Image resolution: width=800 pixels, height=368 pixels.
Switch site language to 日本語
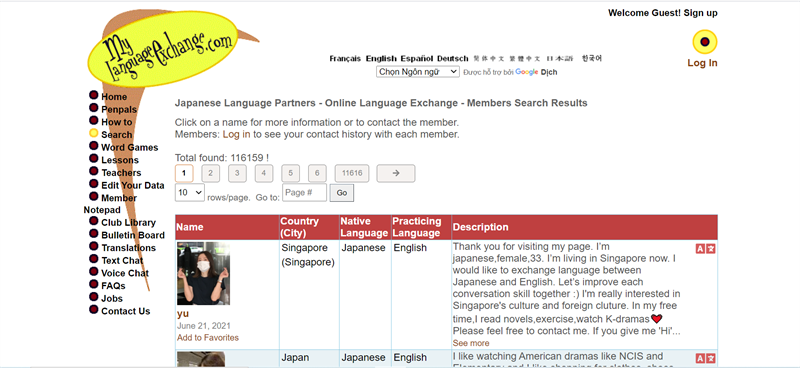pos(560,59)
